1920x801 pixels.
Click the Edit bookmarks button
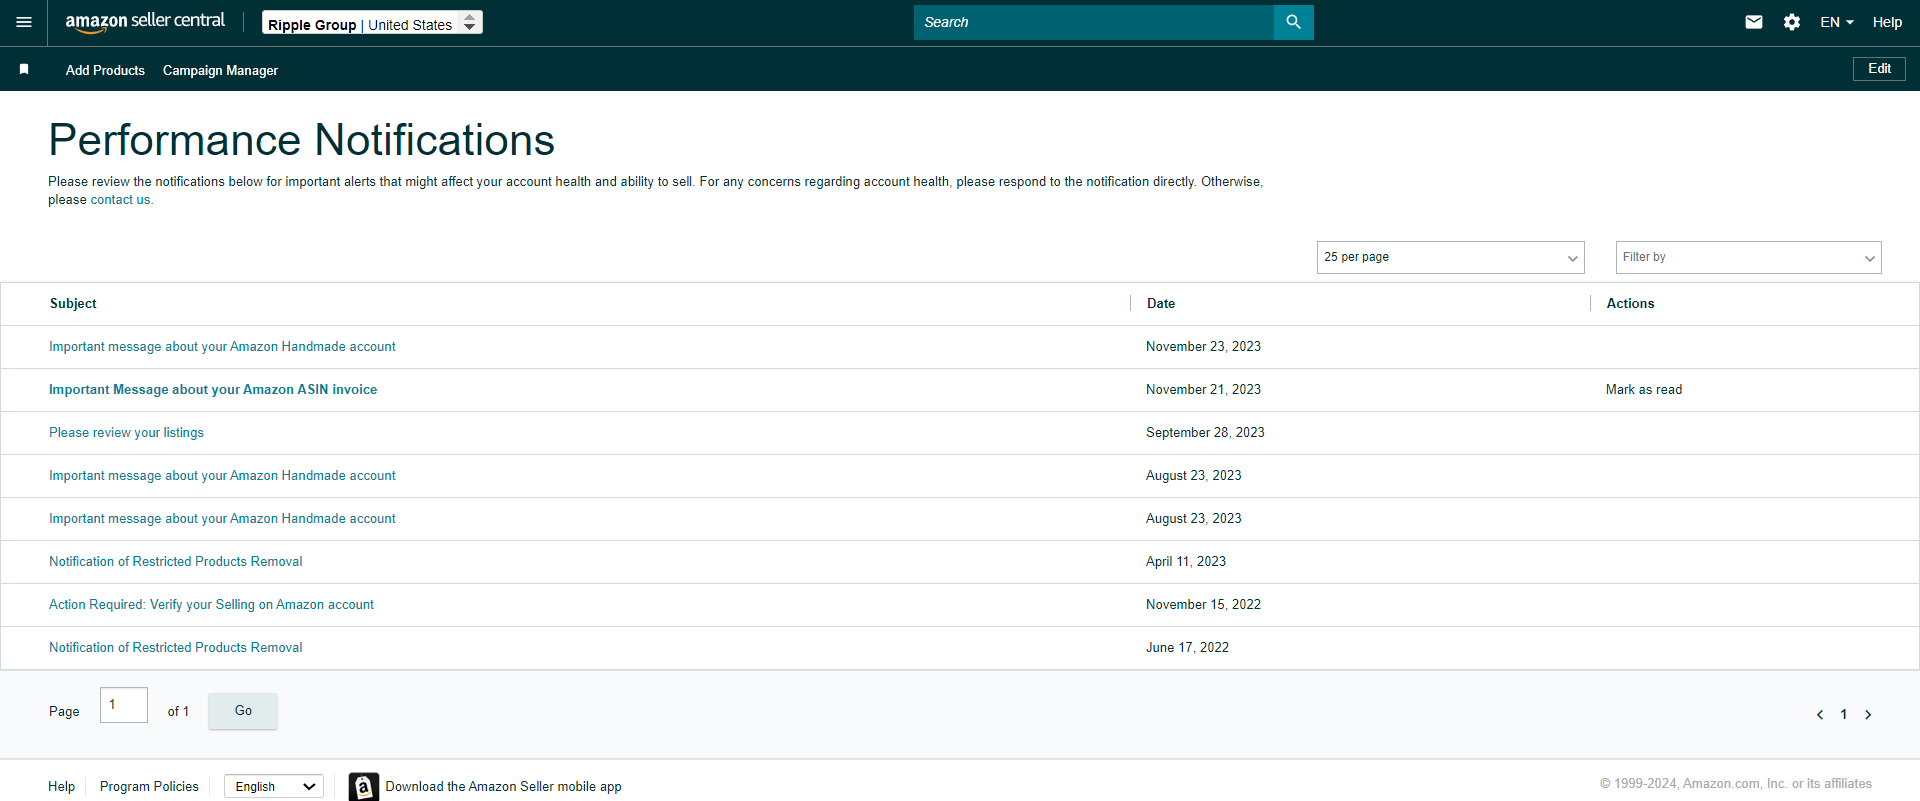click(1879, 69)
